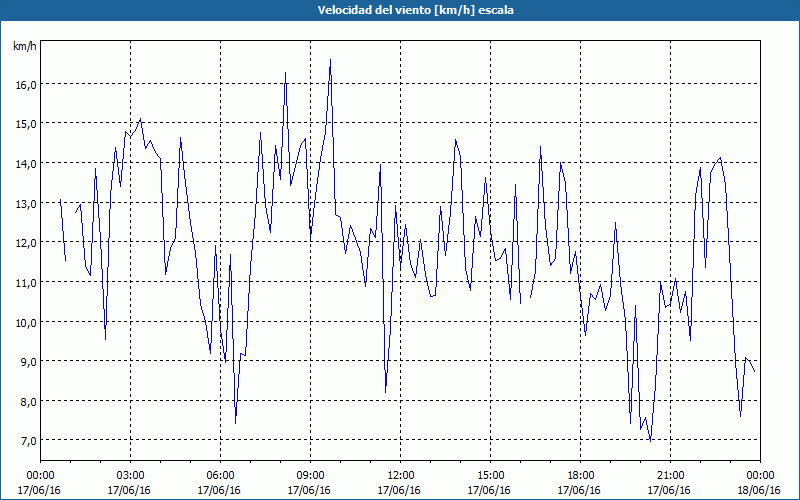Screen dimensions: 800x500
Task: Click the "17/06/16" date under 18:00
Action: pos(579,490)
